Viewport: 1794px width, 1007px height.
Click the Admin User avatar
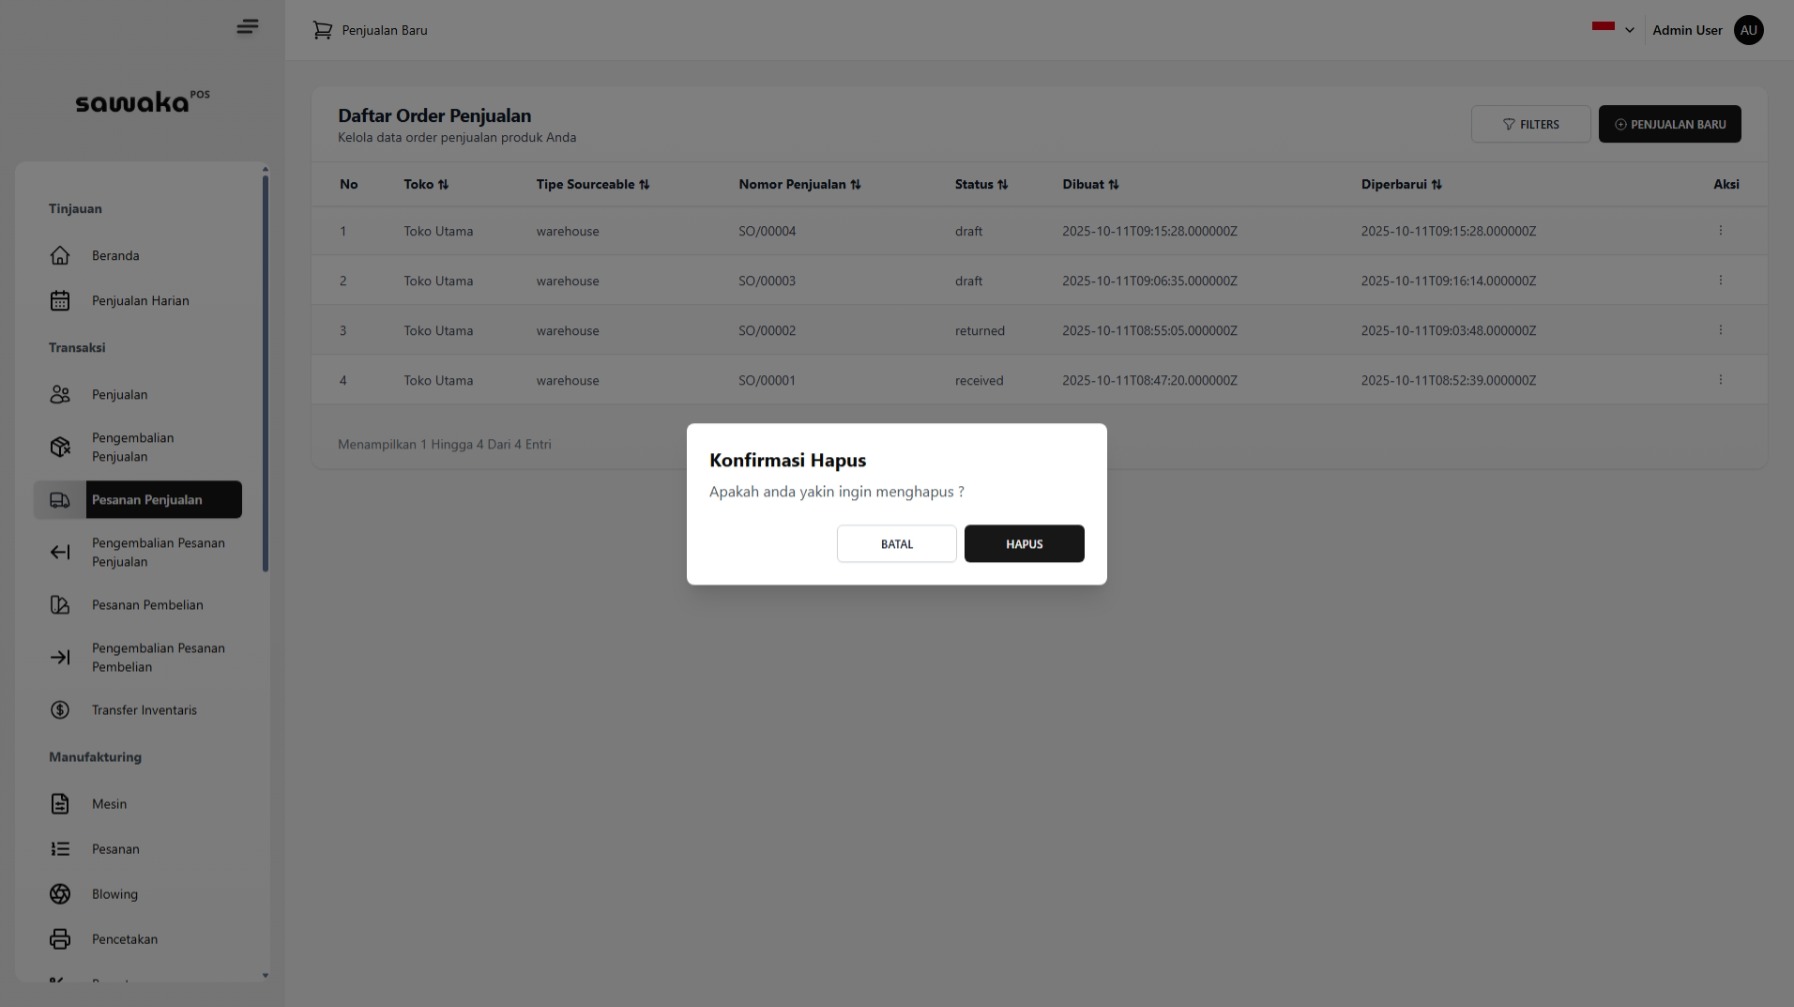1748,30
